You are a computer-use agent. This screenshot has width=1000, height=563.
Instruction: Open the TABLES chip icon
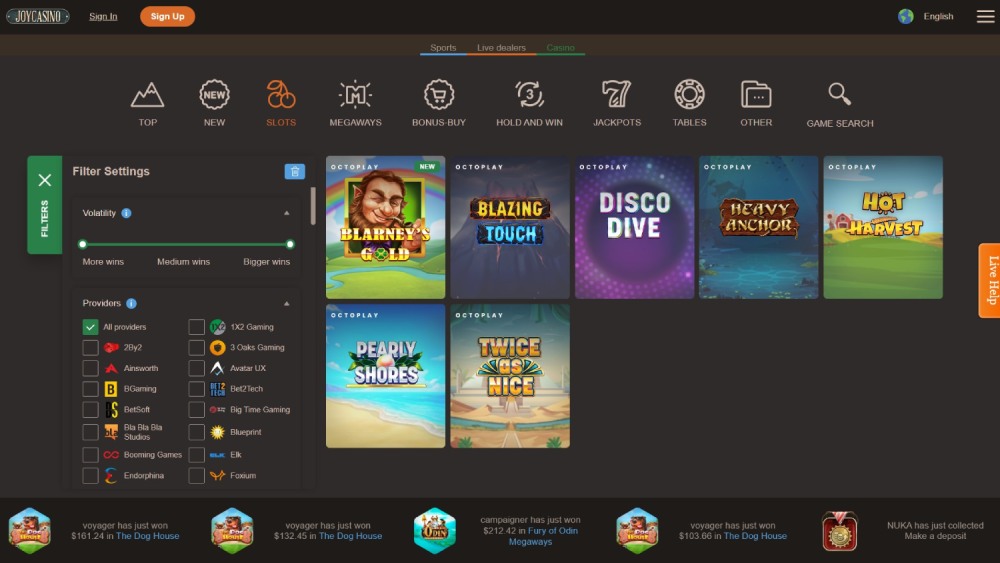[689, 95]
